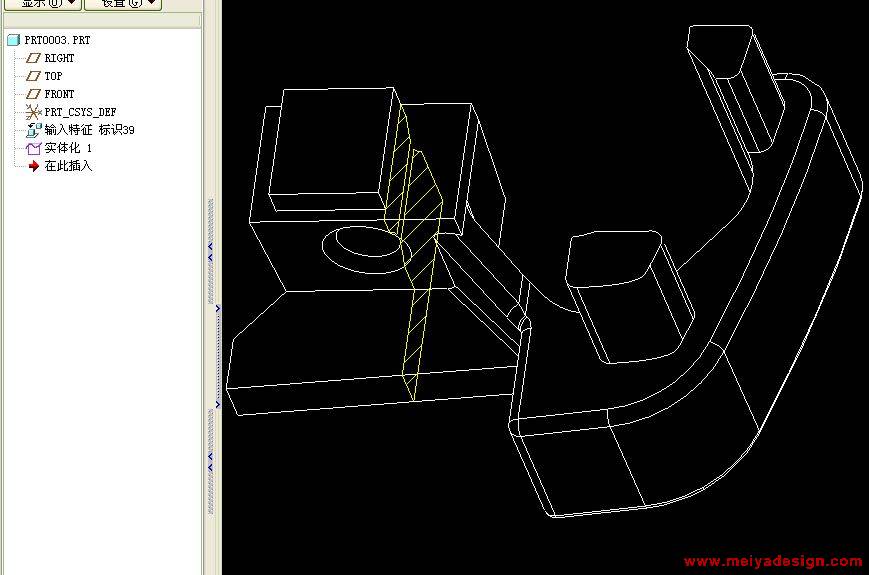Select the 实体化 1 feature label
This screenshot has width=869, height=575.
coord(68,148)
